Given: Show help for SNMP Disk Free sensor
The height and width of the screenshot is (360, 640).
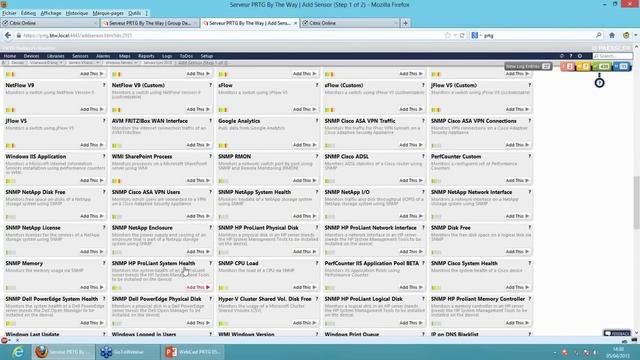Looking at the screenshot, I should [530, 228].
